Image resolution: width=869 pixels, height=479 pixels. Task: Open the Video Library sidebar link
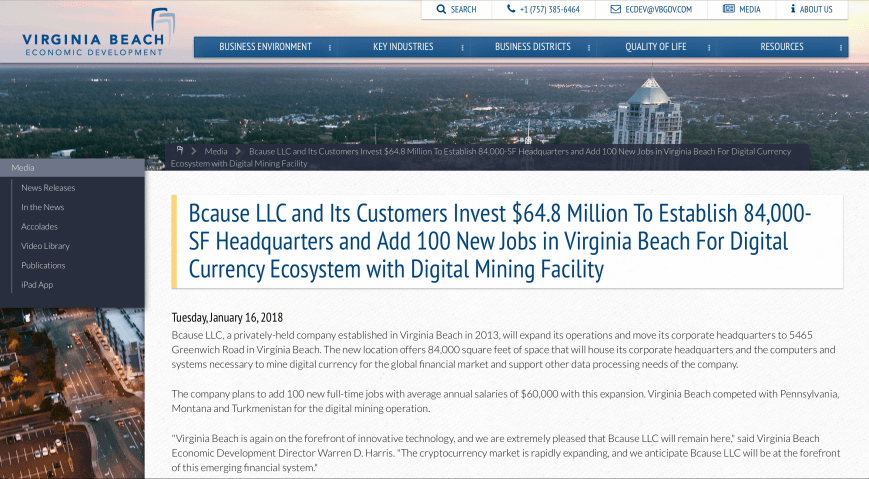[45, 246]
